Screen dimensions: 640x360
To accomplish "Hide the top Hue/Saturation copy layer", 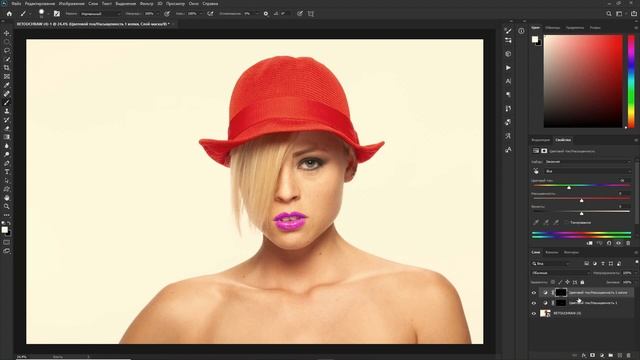I will [x=534, y=293].
